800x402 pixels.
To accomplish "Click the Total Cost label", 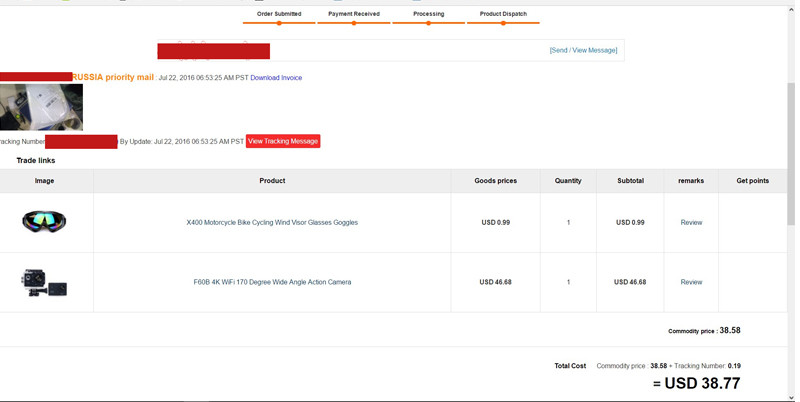I will (570, 366).
